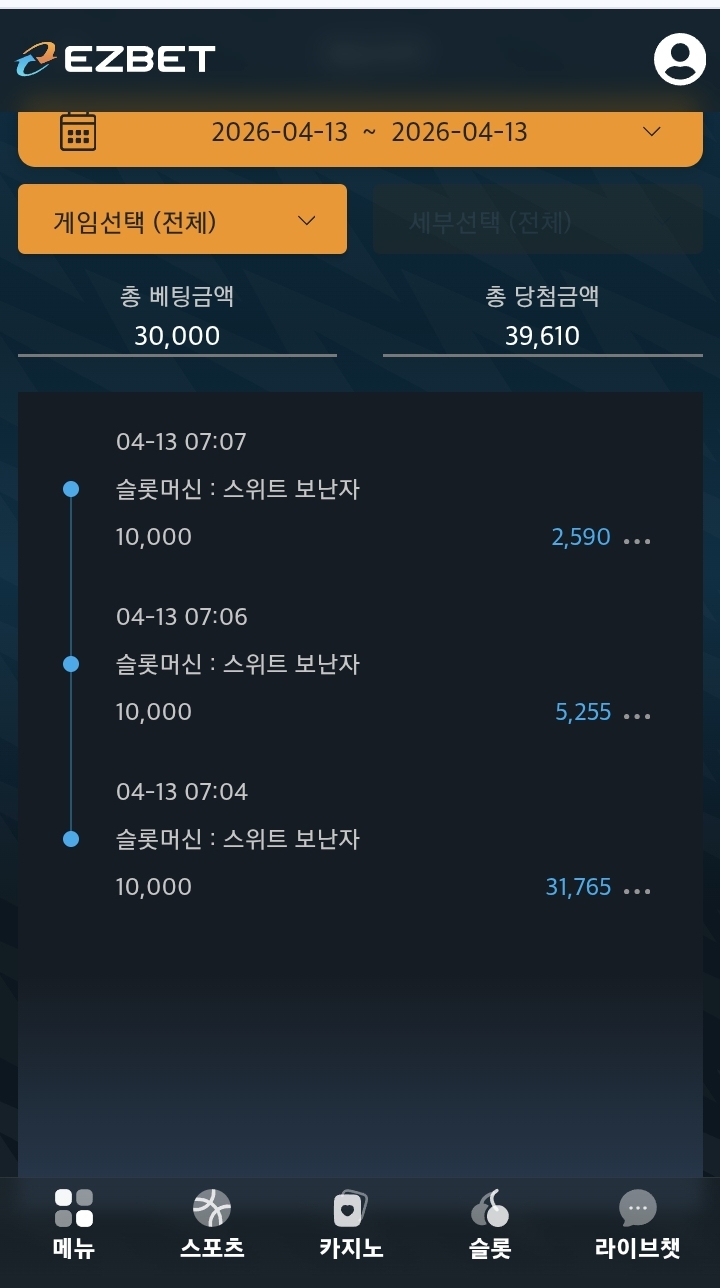
Task: Open the 메뉴 grid icon
Action: (x=74, y=1208)
